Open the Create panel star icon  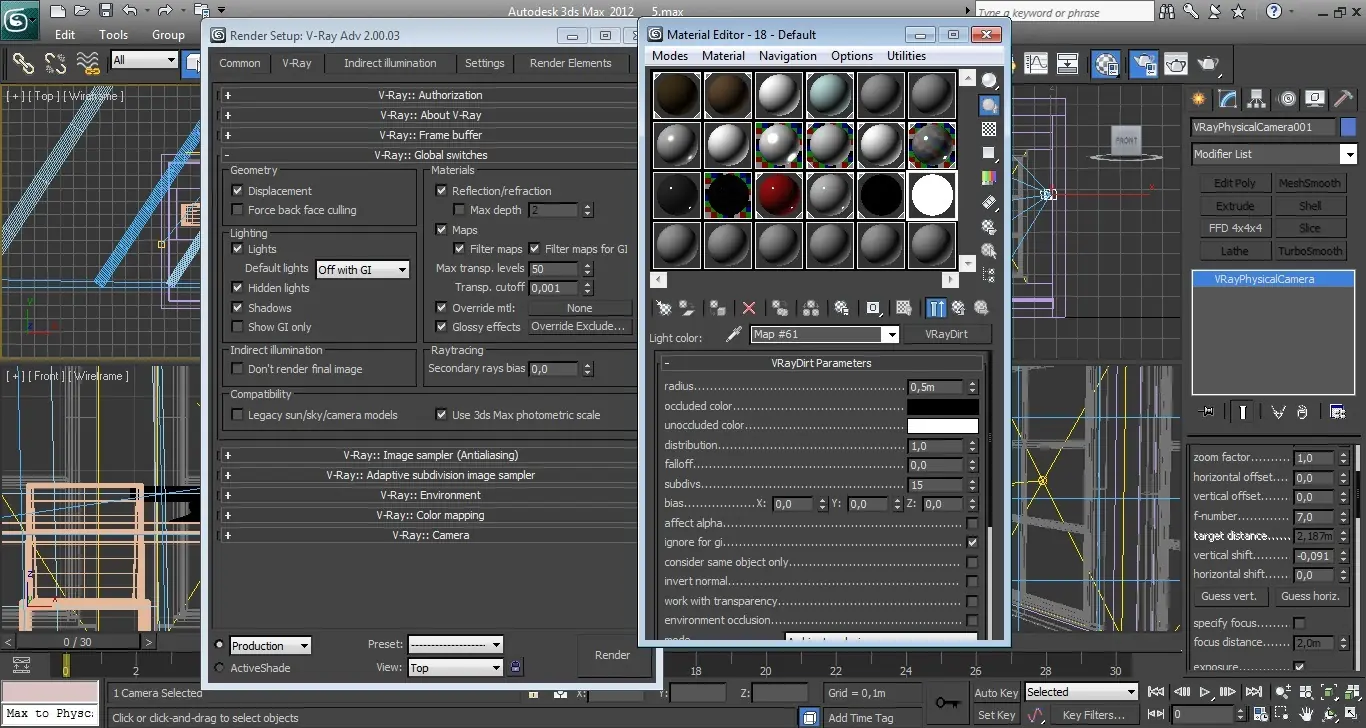click(x=1198, y=99)
